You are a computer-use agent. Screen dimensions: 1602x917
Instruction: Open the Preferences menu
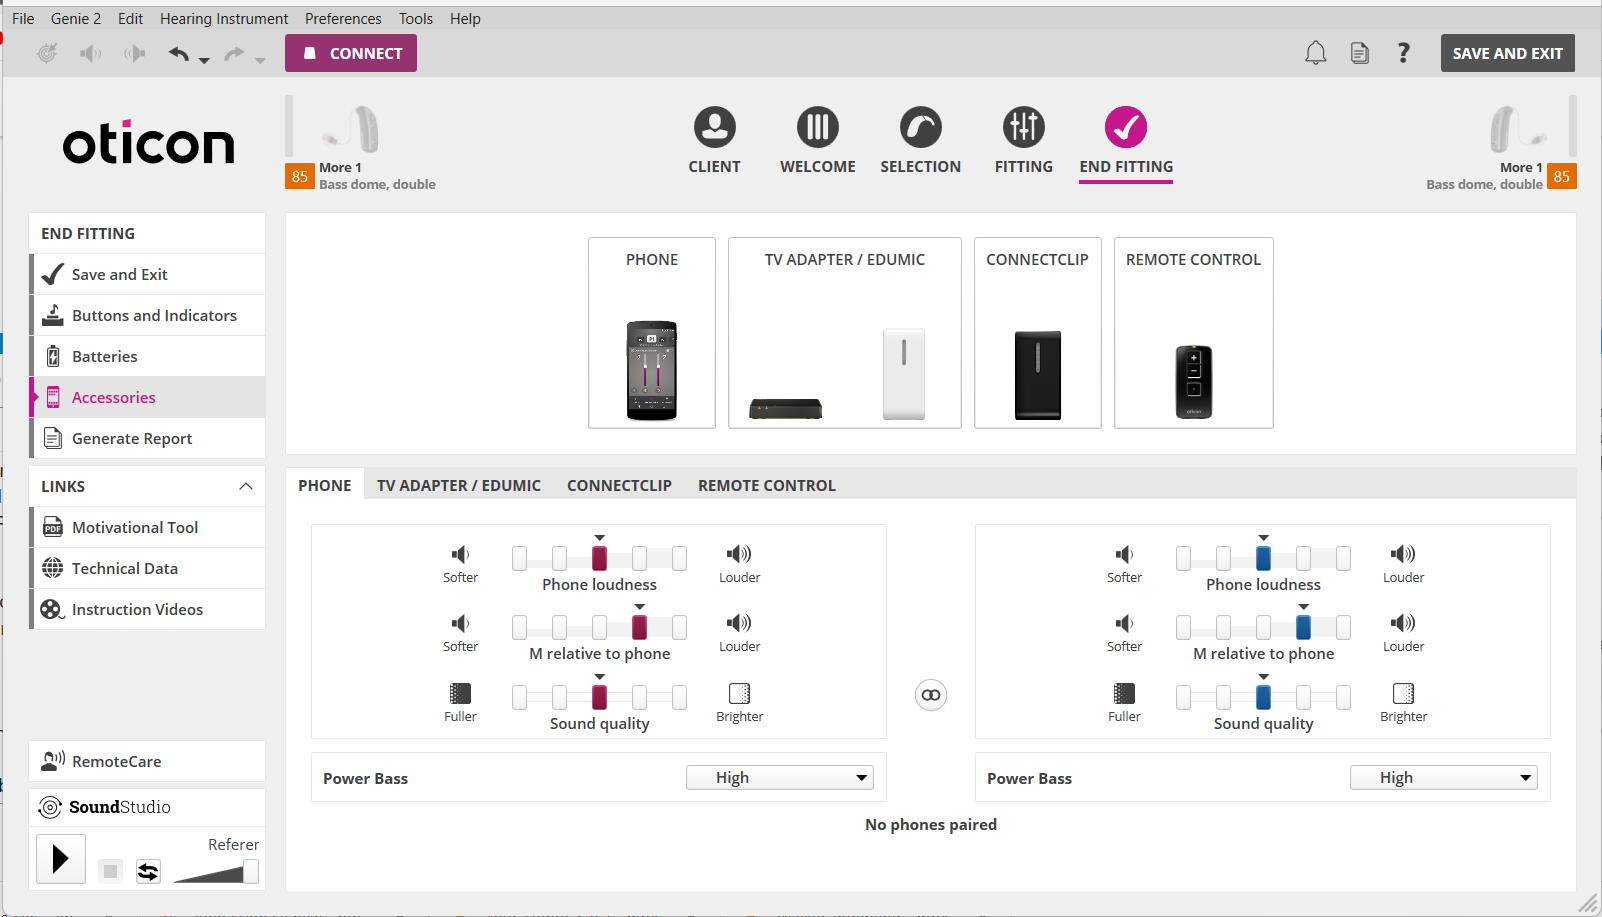point(343,18)
